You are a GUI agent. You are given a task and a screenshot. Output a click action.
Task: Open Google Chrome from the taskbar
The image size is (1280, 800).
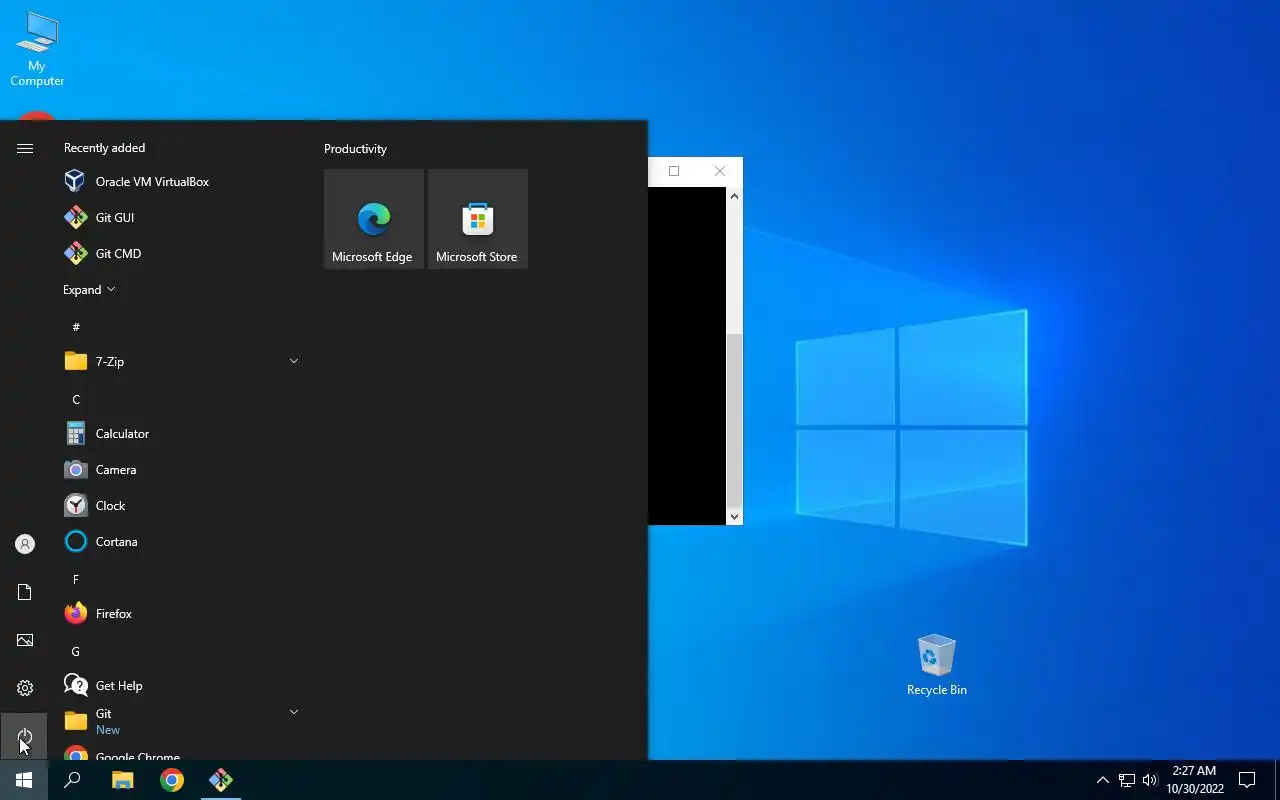(172, 780)
